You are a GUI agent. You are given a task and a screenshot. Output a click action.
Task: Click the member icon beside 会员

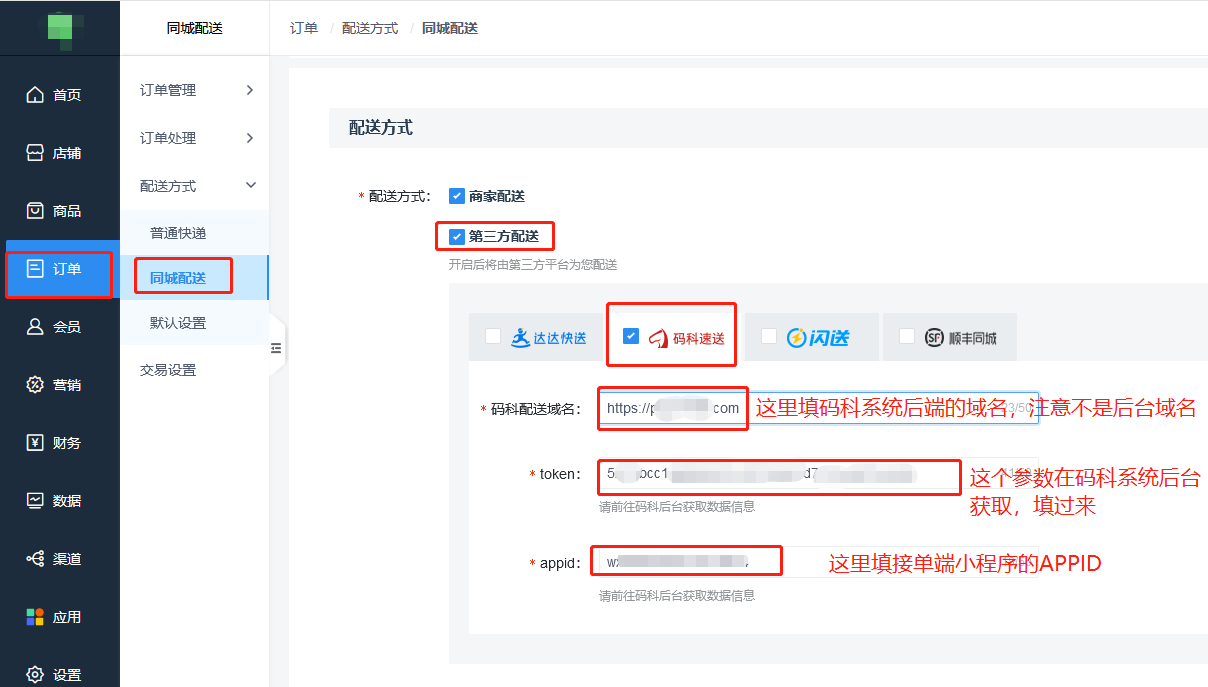[x=35, y=327]
